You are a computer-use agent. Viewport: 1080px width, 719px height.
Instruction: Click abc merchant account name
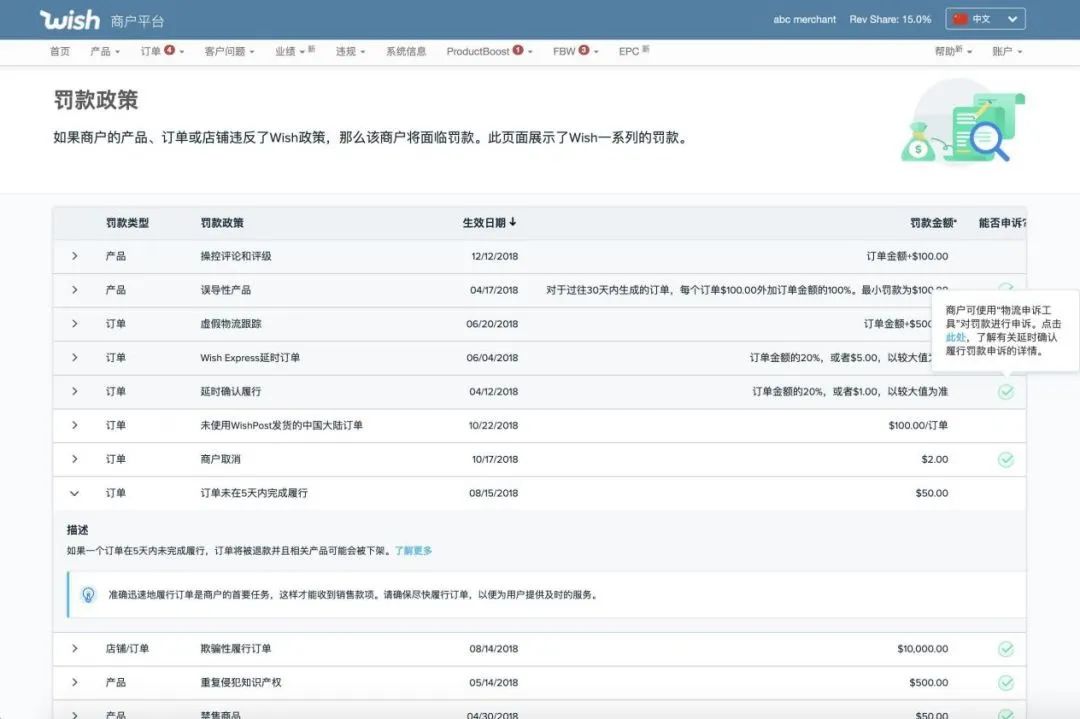[x=804, y=19]
